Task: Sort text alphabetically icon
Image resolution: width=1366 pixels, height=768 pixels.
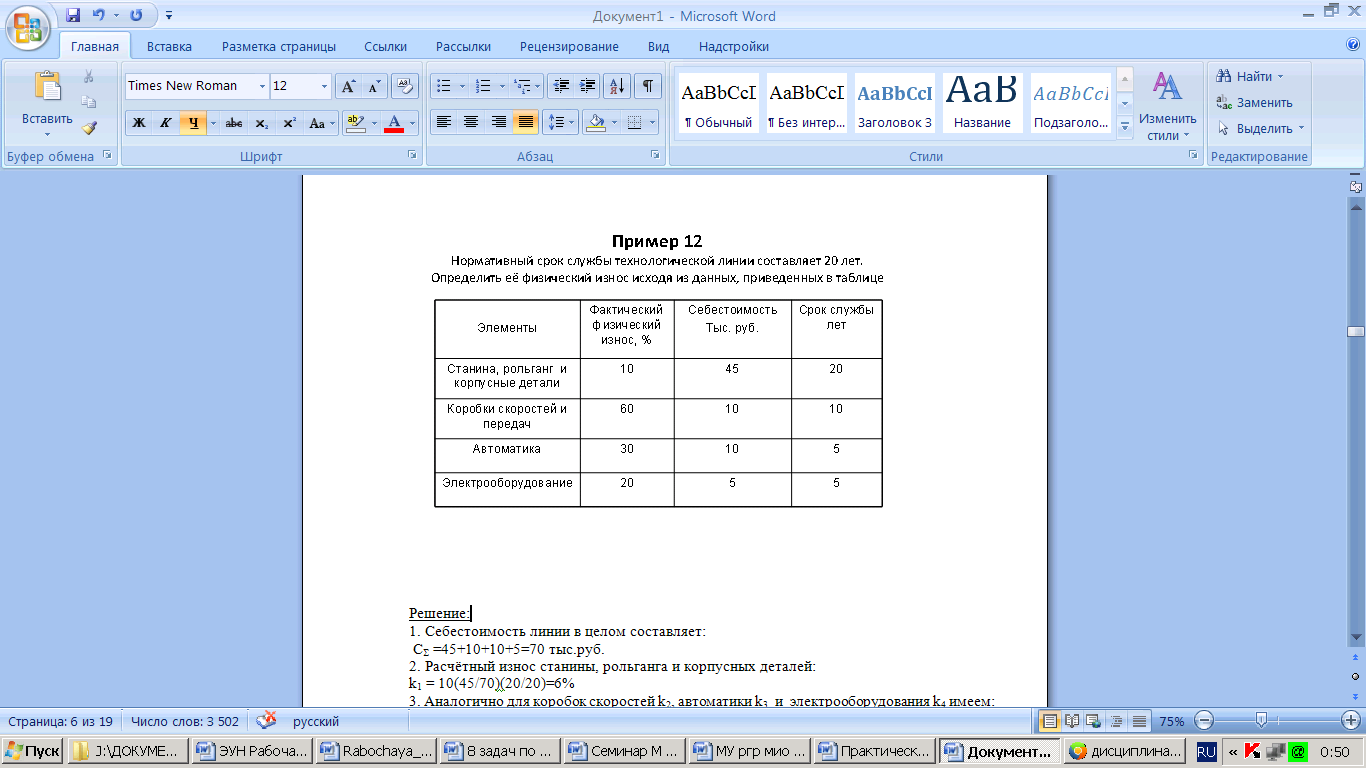Action: tap(618, 86)
